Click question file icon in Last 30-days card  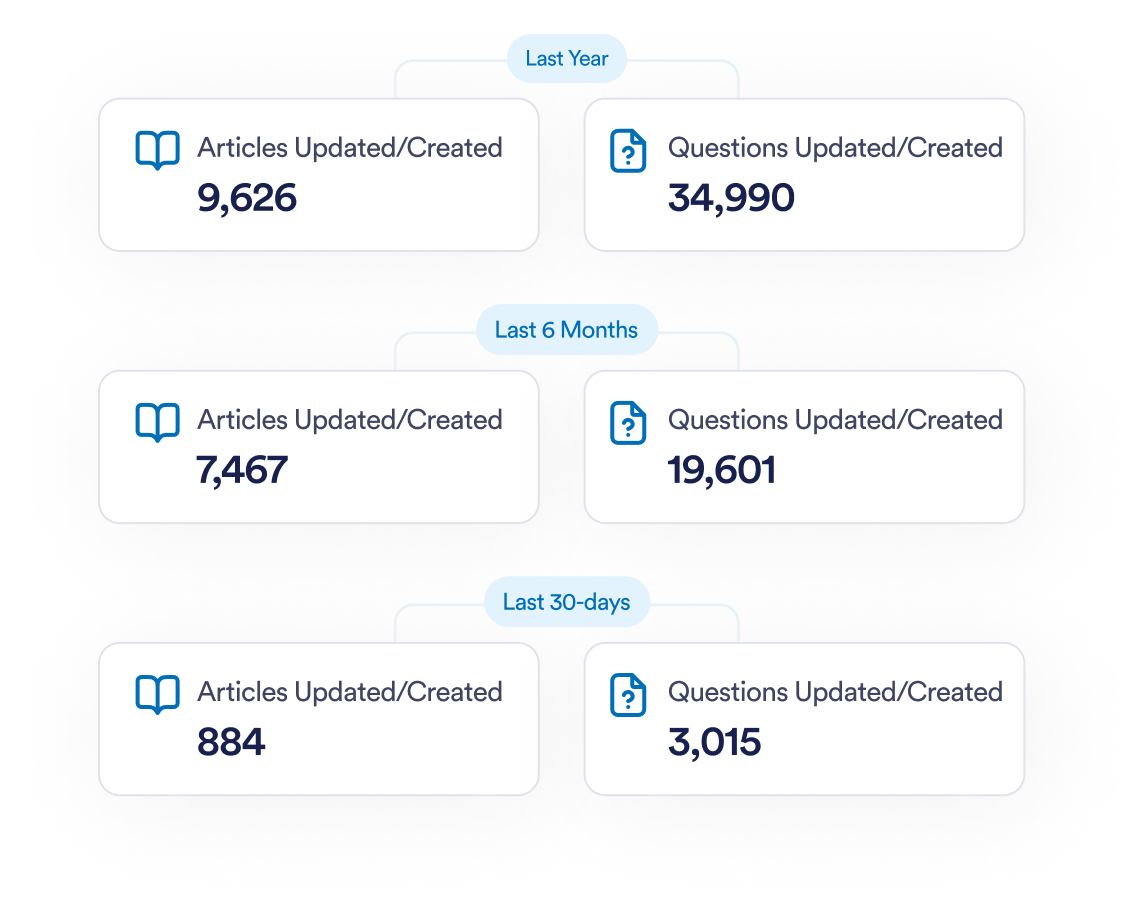click(x=628, y=695)
